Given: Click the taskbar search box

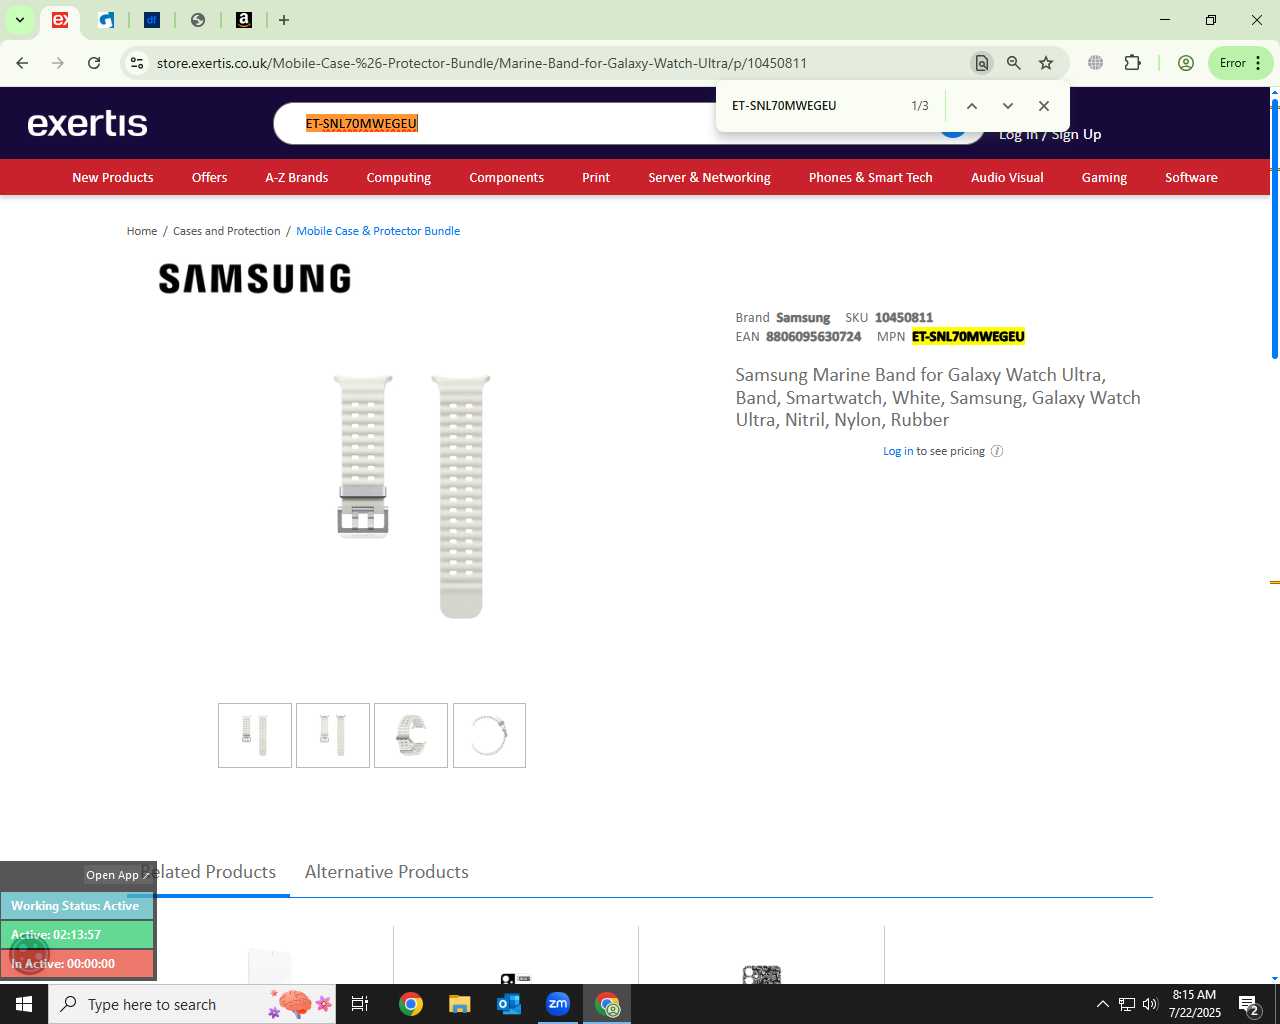Looking at the screenshot, I should point(193,1004).
